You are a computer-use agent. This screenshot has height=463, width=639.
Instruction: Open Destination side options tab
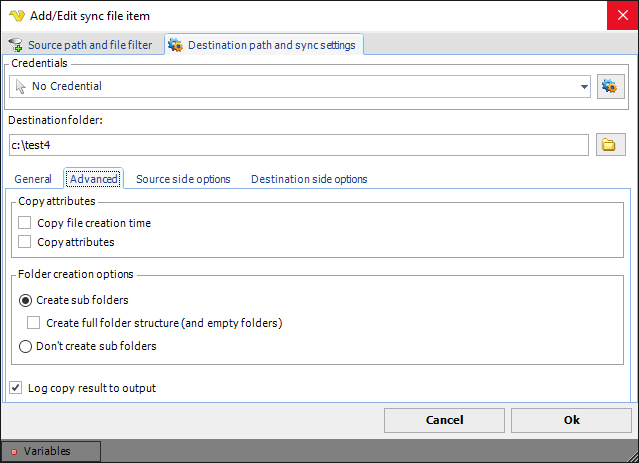(309, 179)
